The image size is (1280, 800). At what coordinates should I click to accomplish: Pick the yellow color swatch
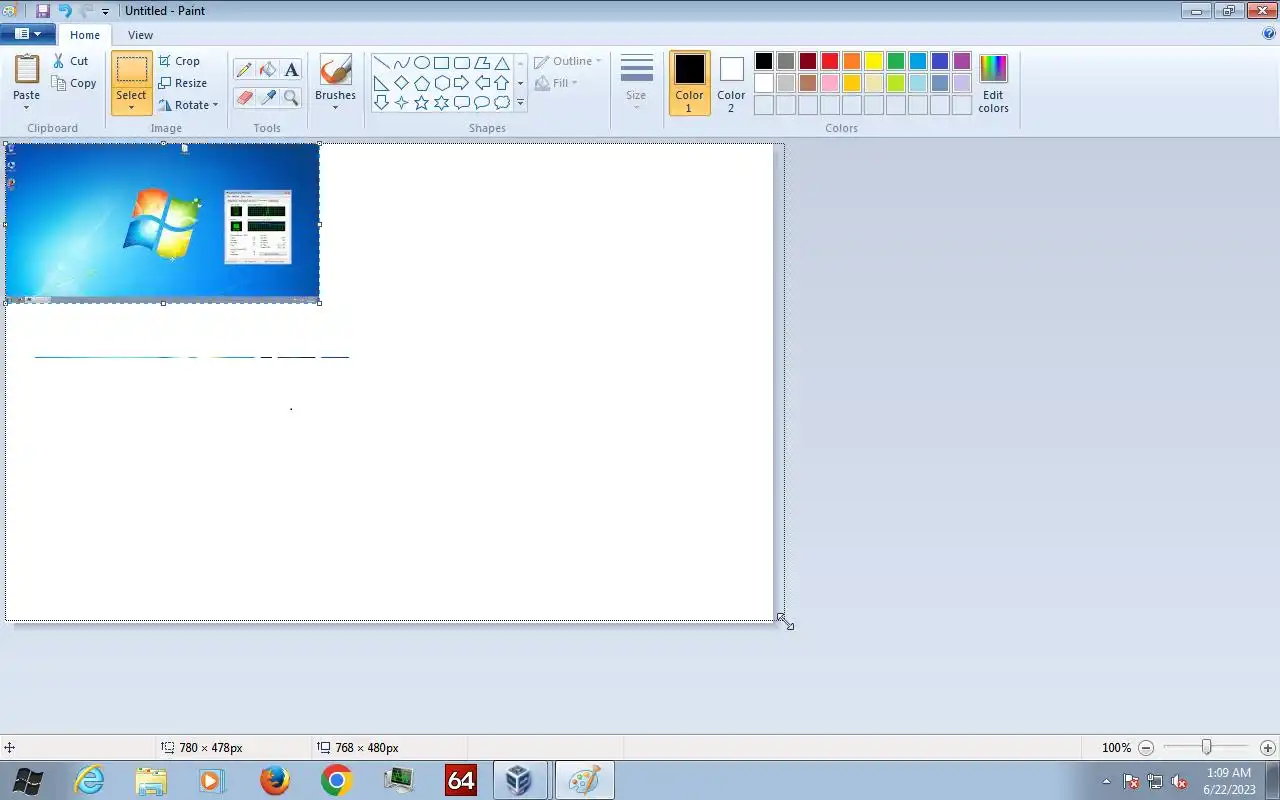[x=874, y=61]
